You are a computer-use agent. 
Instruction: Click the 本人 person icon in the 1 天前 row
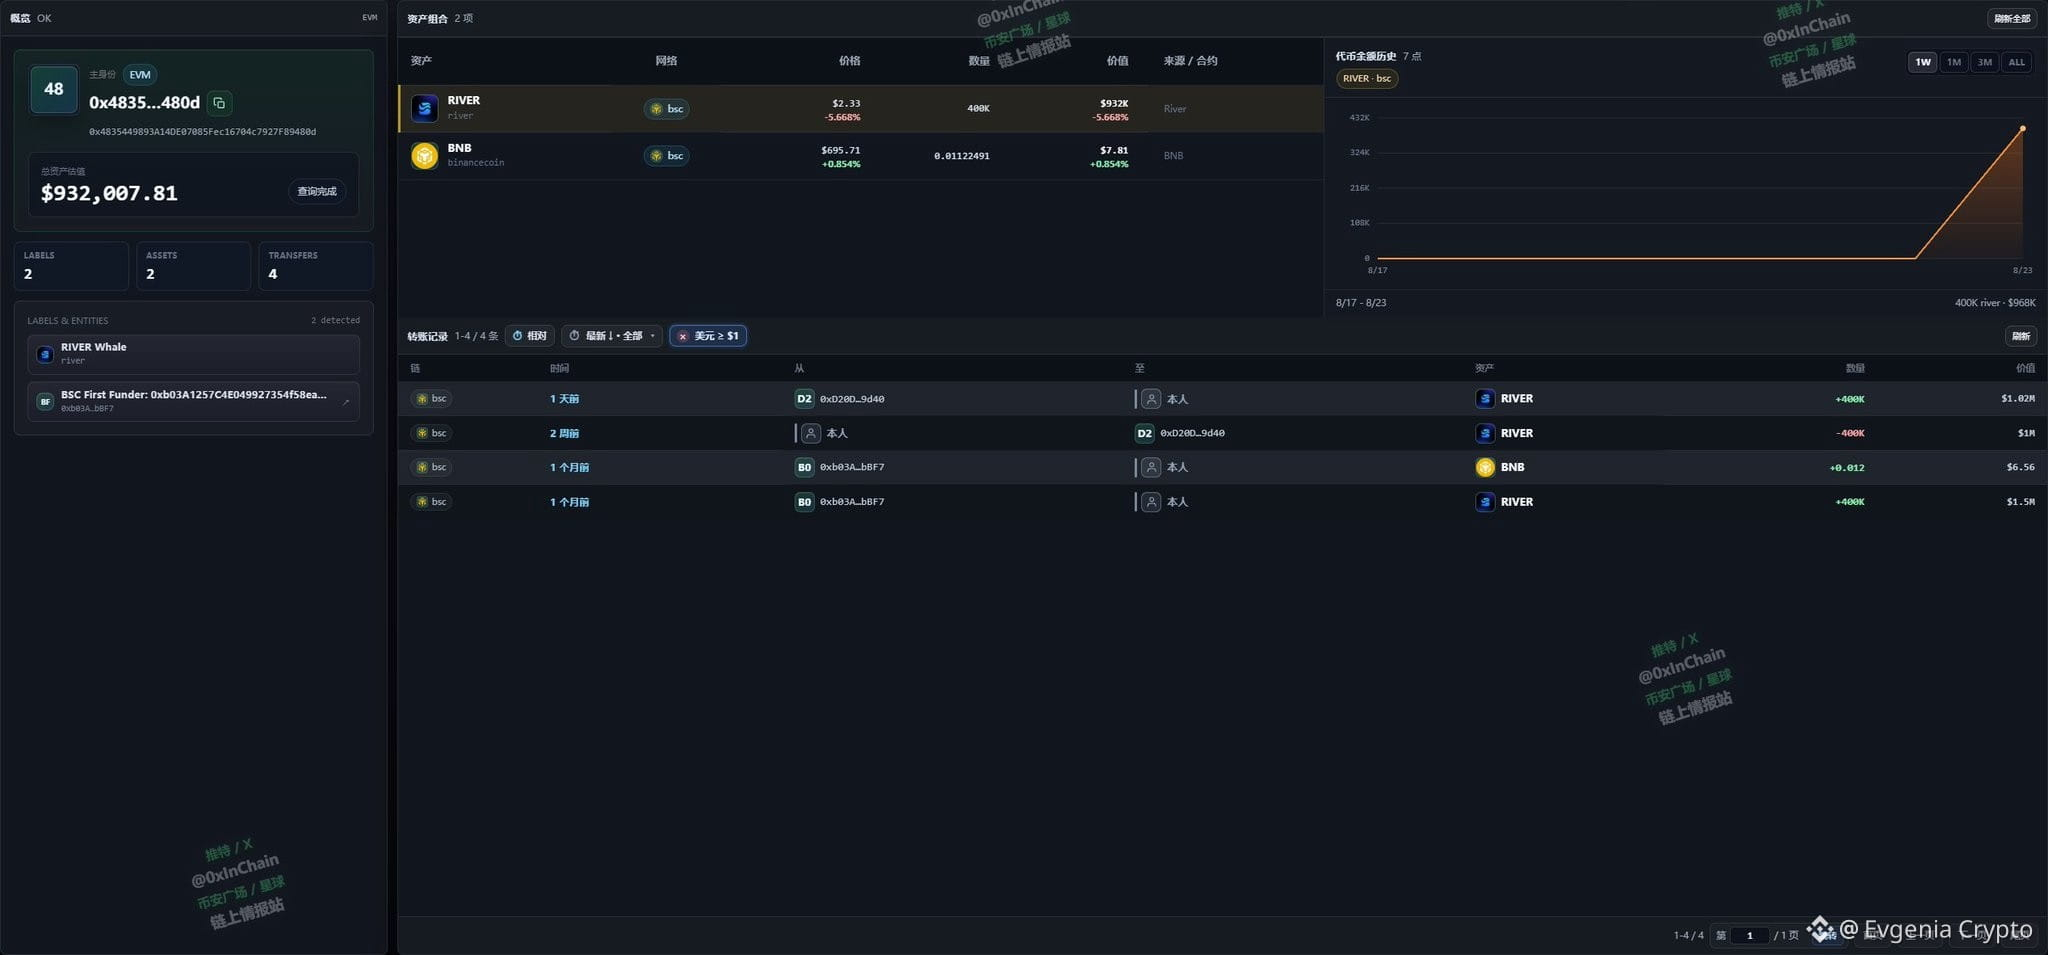(x=1151, y=399)
